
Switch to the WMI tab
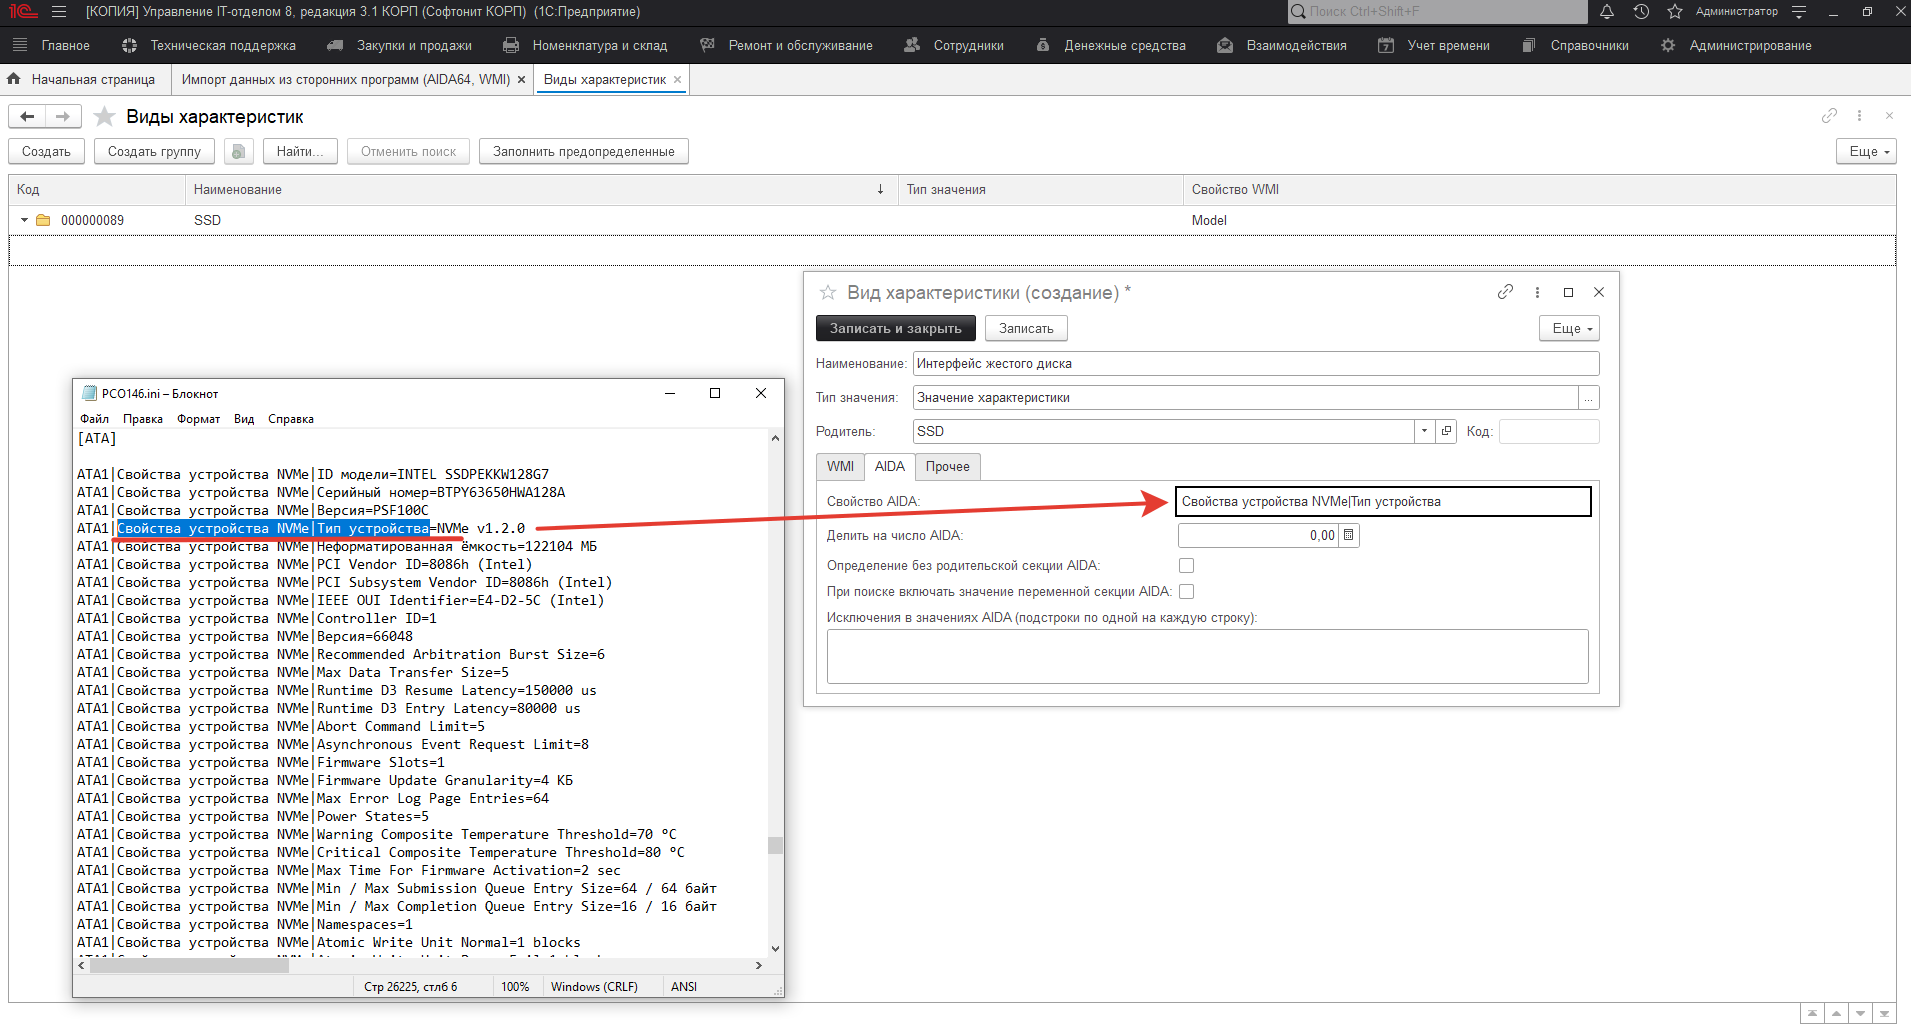[840, 467]
